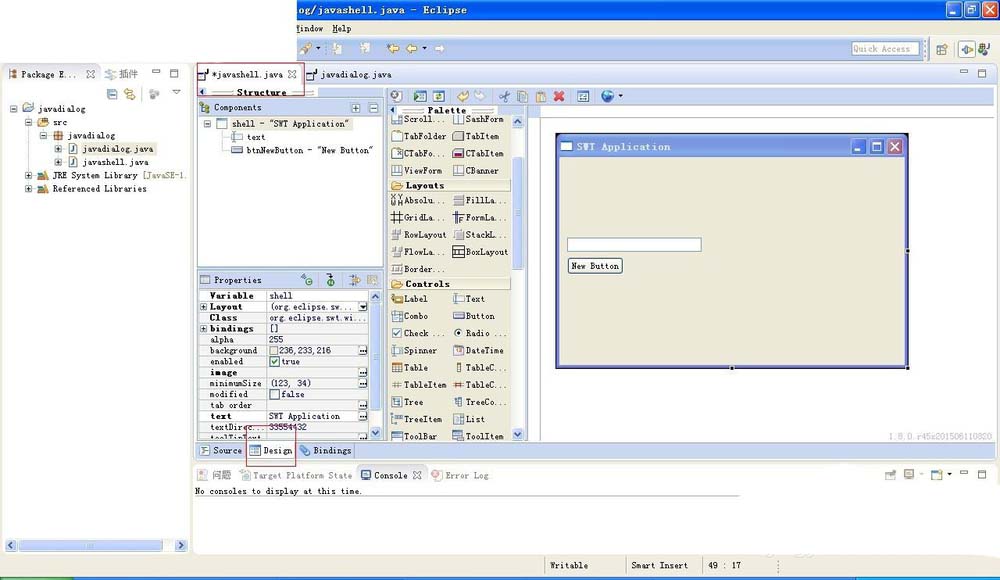Screen dimensions: 1000x580
Task: Collapse the shell node in the Components tree
Action: click(207, 124)
